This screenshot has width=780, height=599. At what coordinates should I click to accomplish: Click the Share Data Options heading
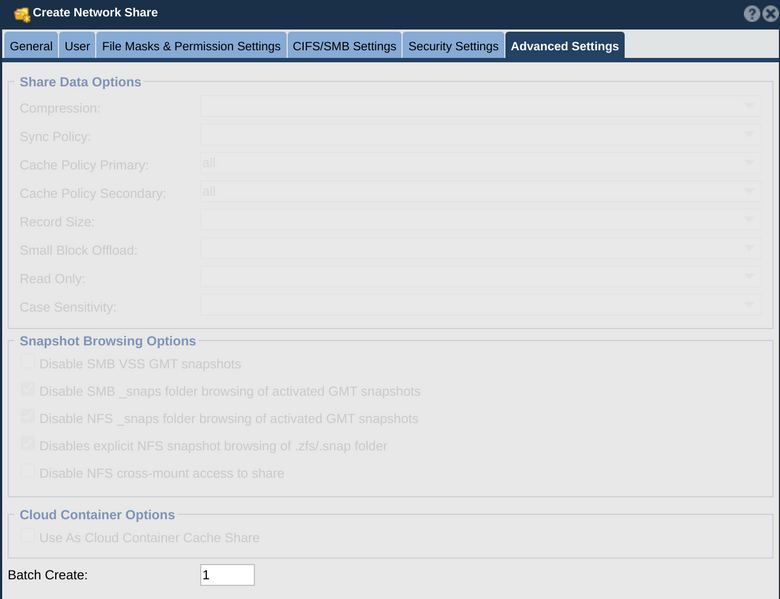tap(81, 82)
